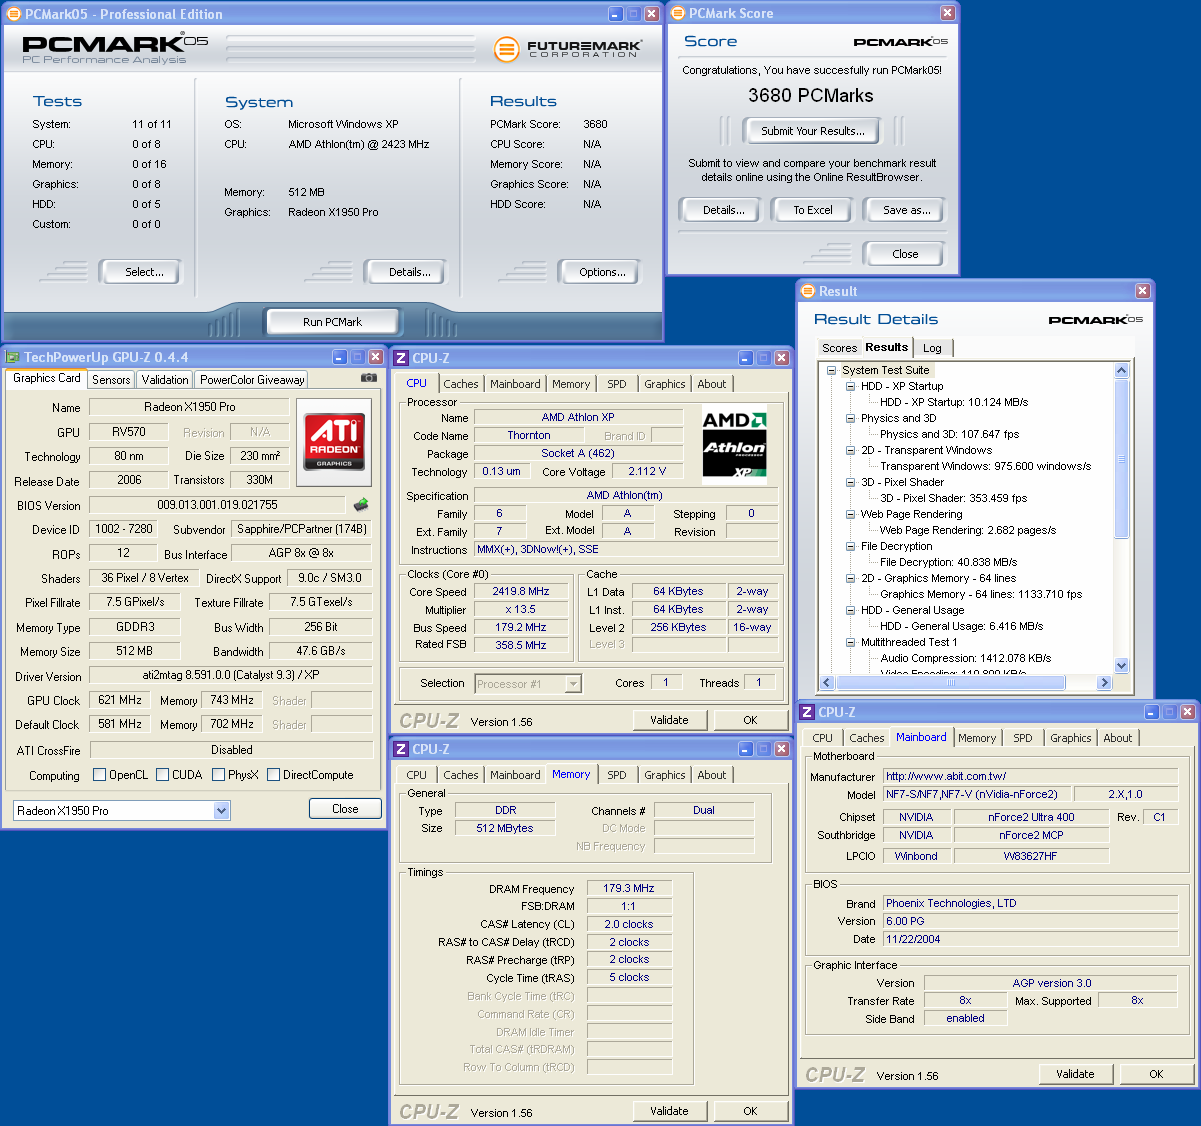The width and height of the screenshot is (1201, 1126).
Task: Open Caches tab in CPU-Z CPU window
Action: pos(461,384)
